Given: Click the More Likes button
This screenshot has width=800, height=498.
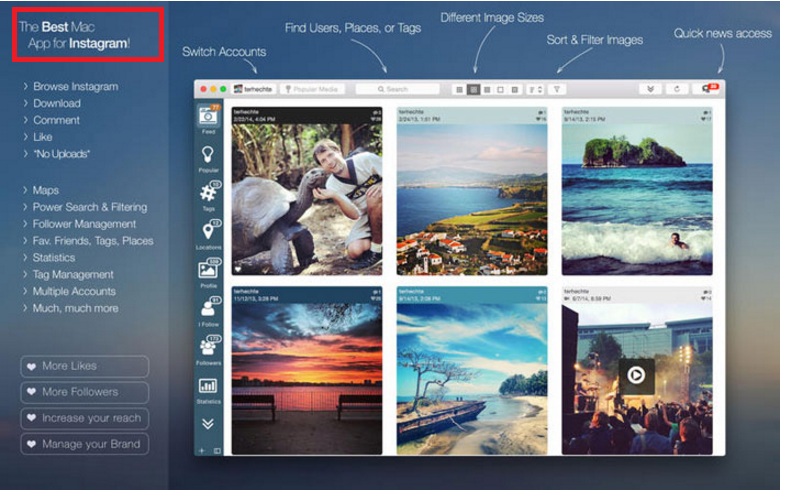Looking at the screenshot, I should (85, 366).
